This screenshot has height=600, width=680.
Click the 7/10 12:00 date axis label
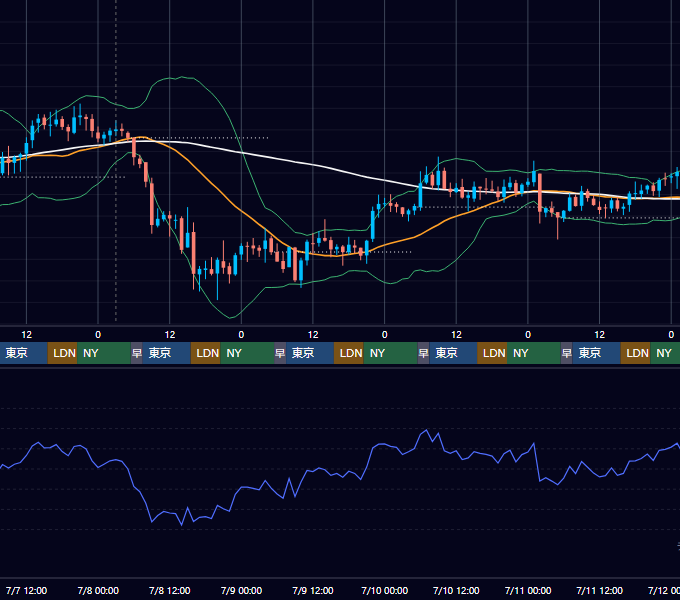[x=456, y=590]
